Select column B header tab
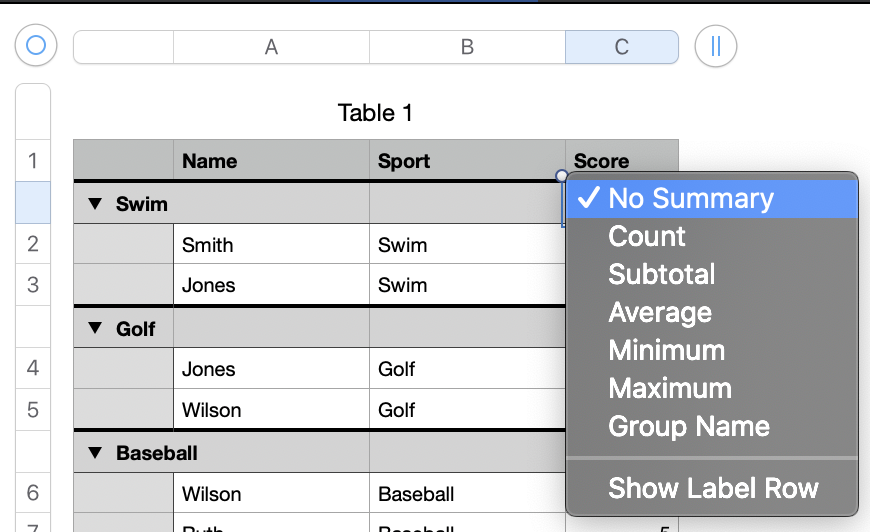This screenshot has height=532, width=870. (x=467, y=47)
